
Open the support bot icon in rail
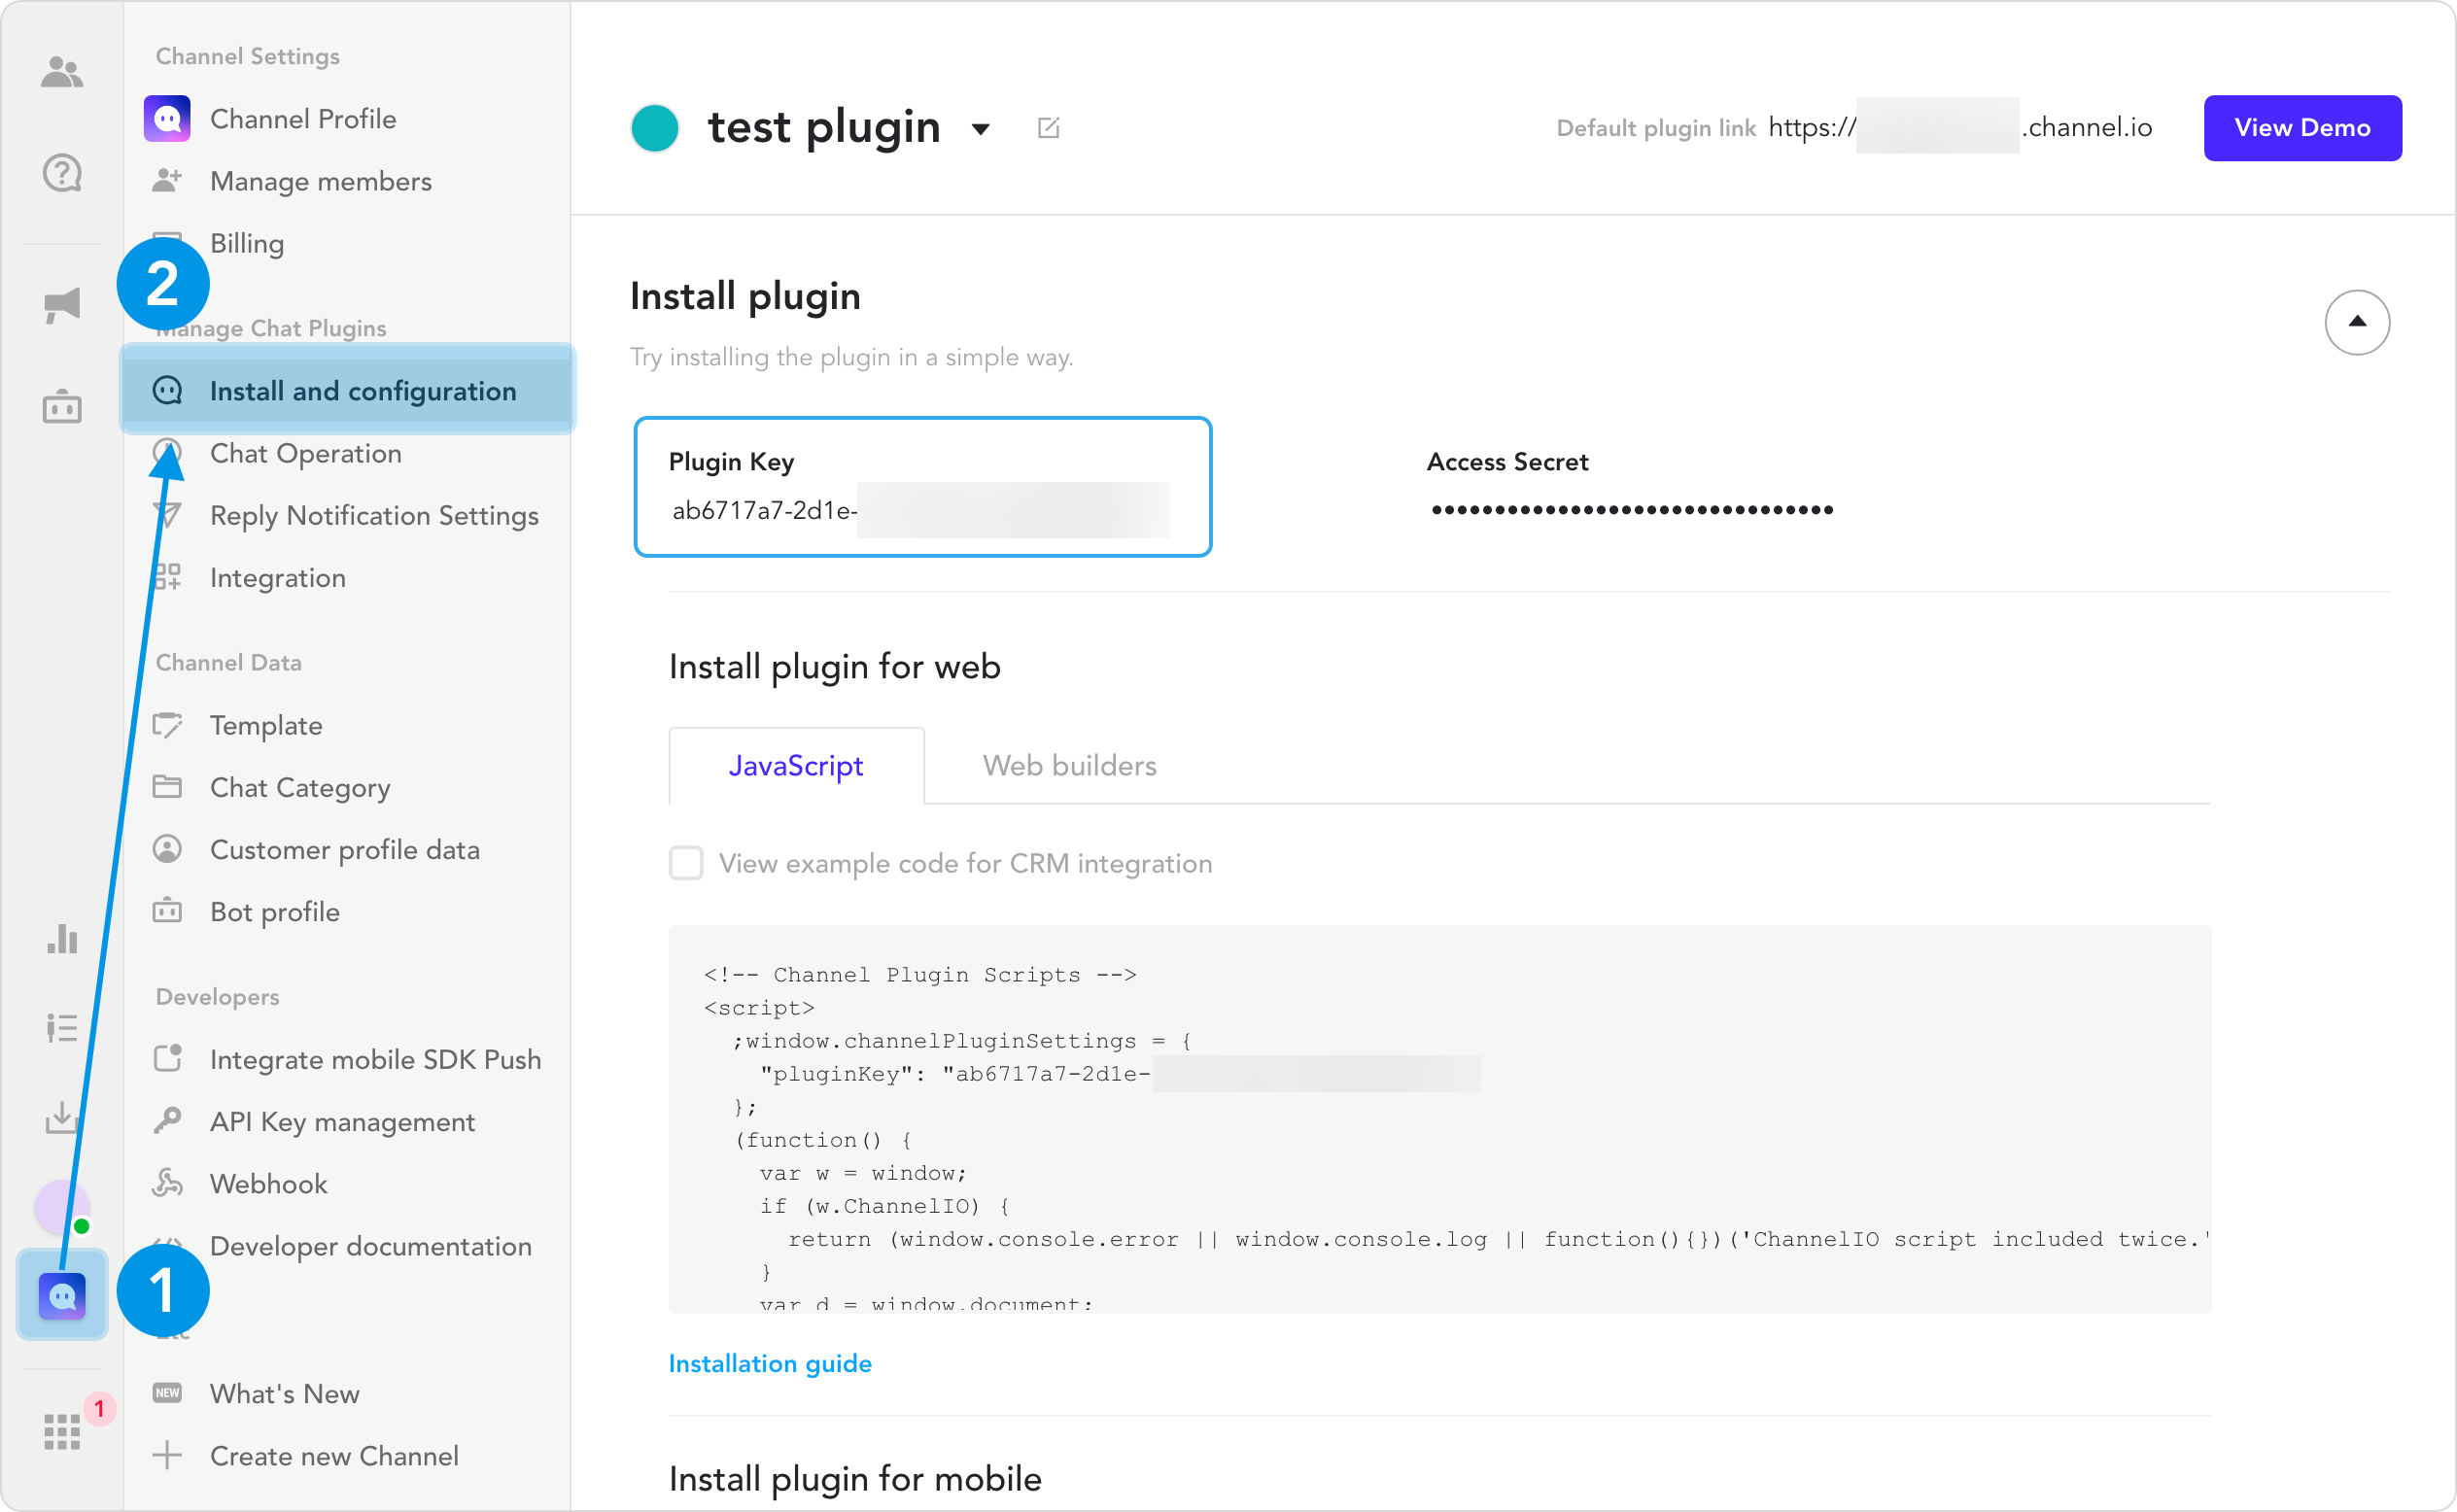pyautogui.click(x=62, y=407)
